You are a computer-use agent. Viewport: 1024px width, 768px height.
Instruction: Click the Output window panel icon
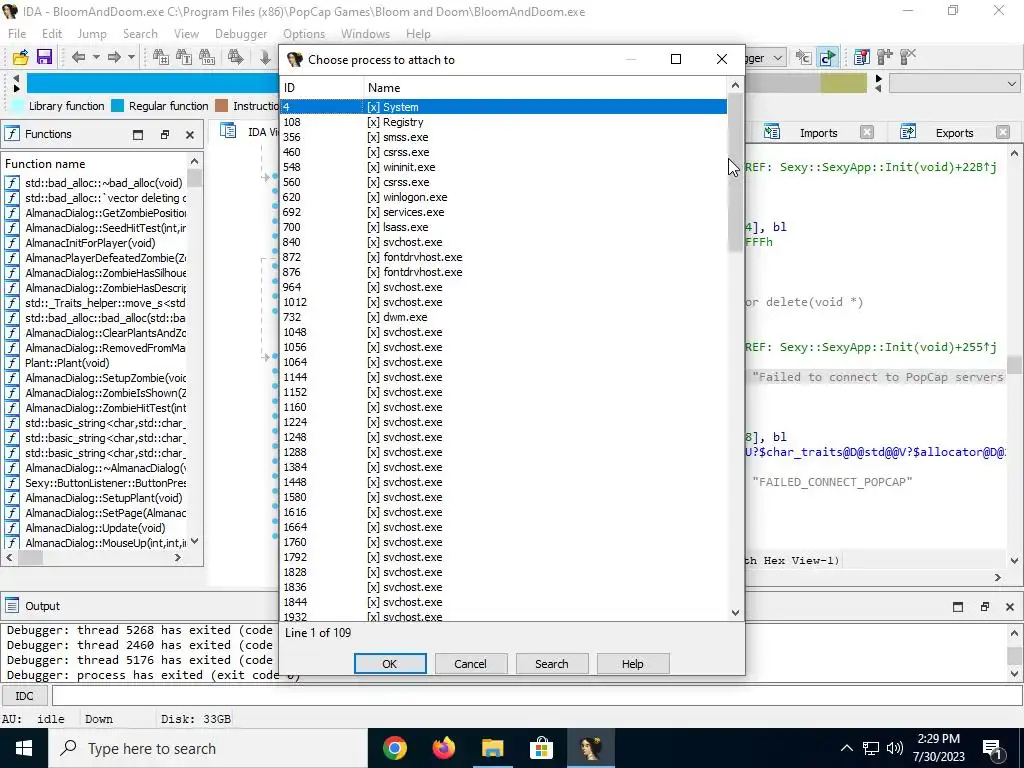(x=12, y=606)
